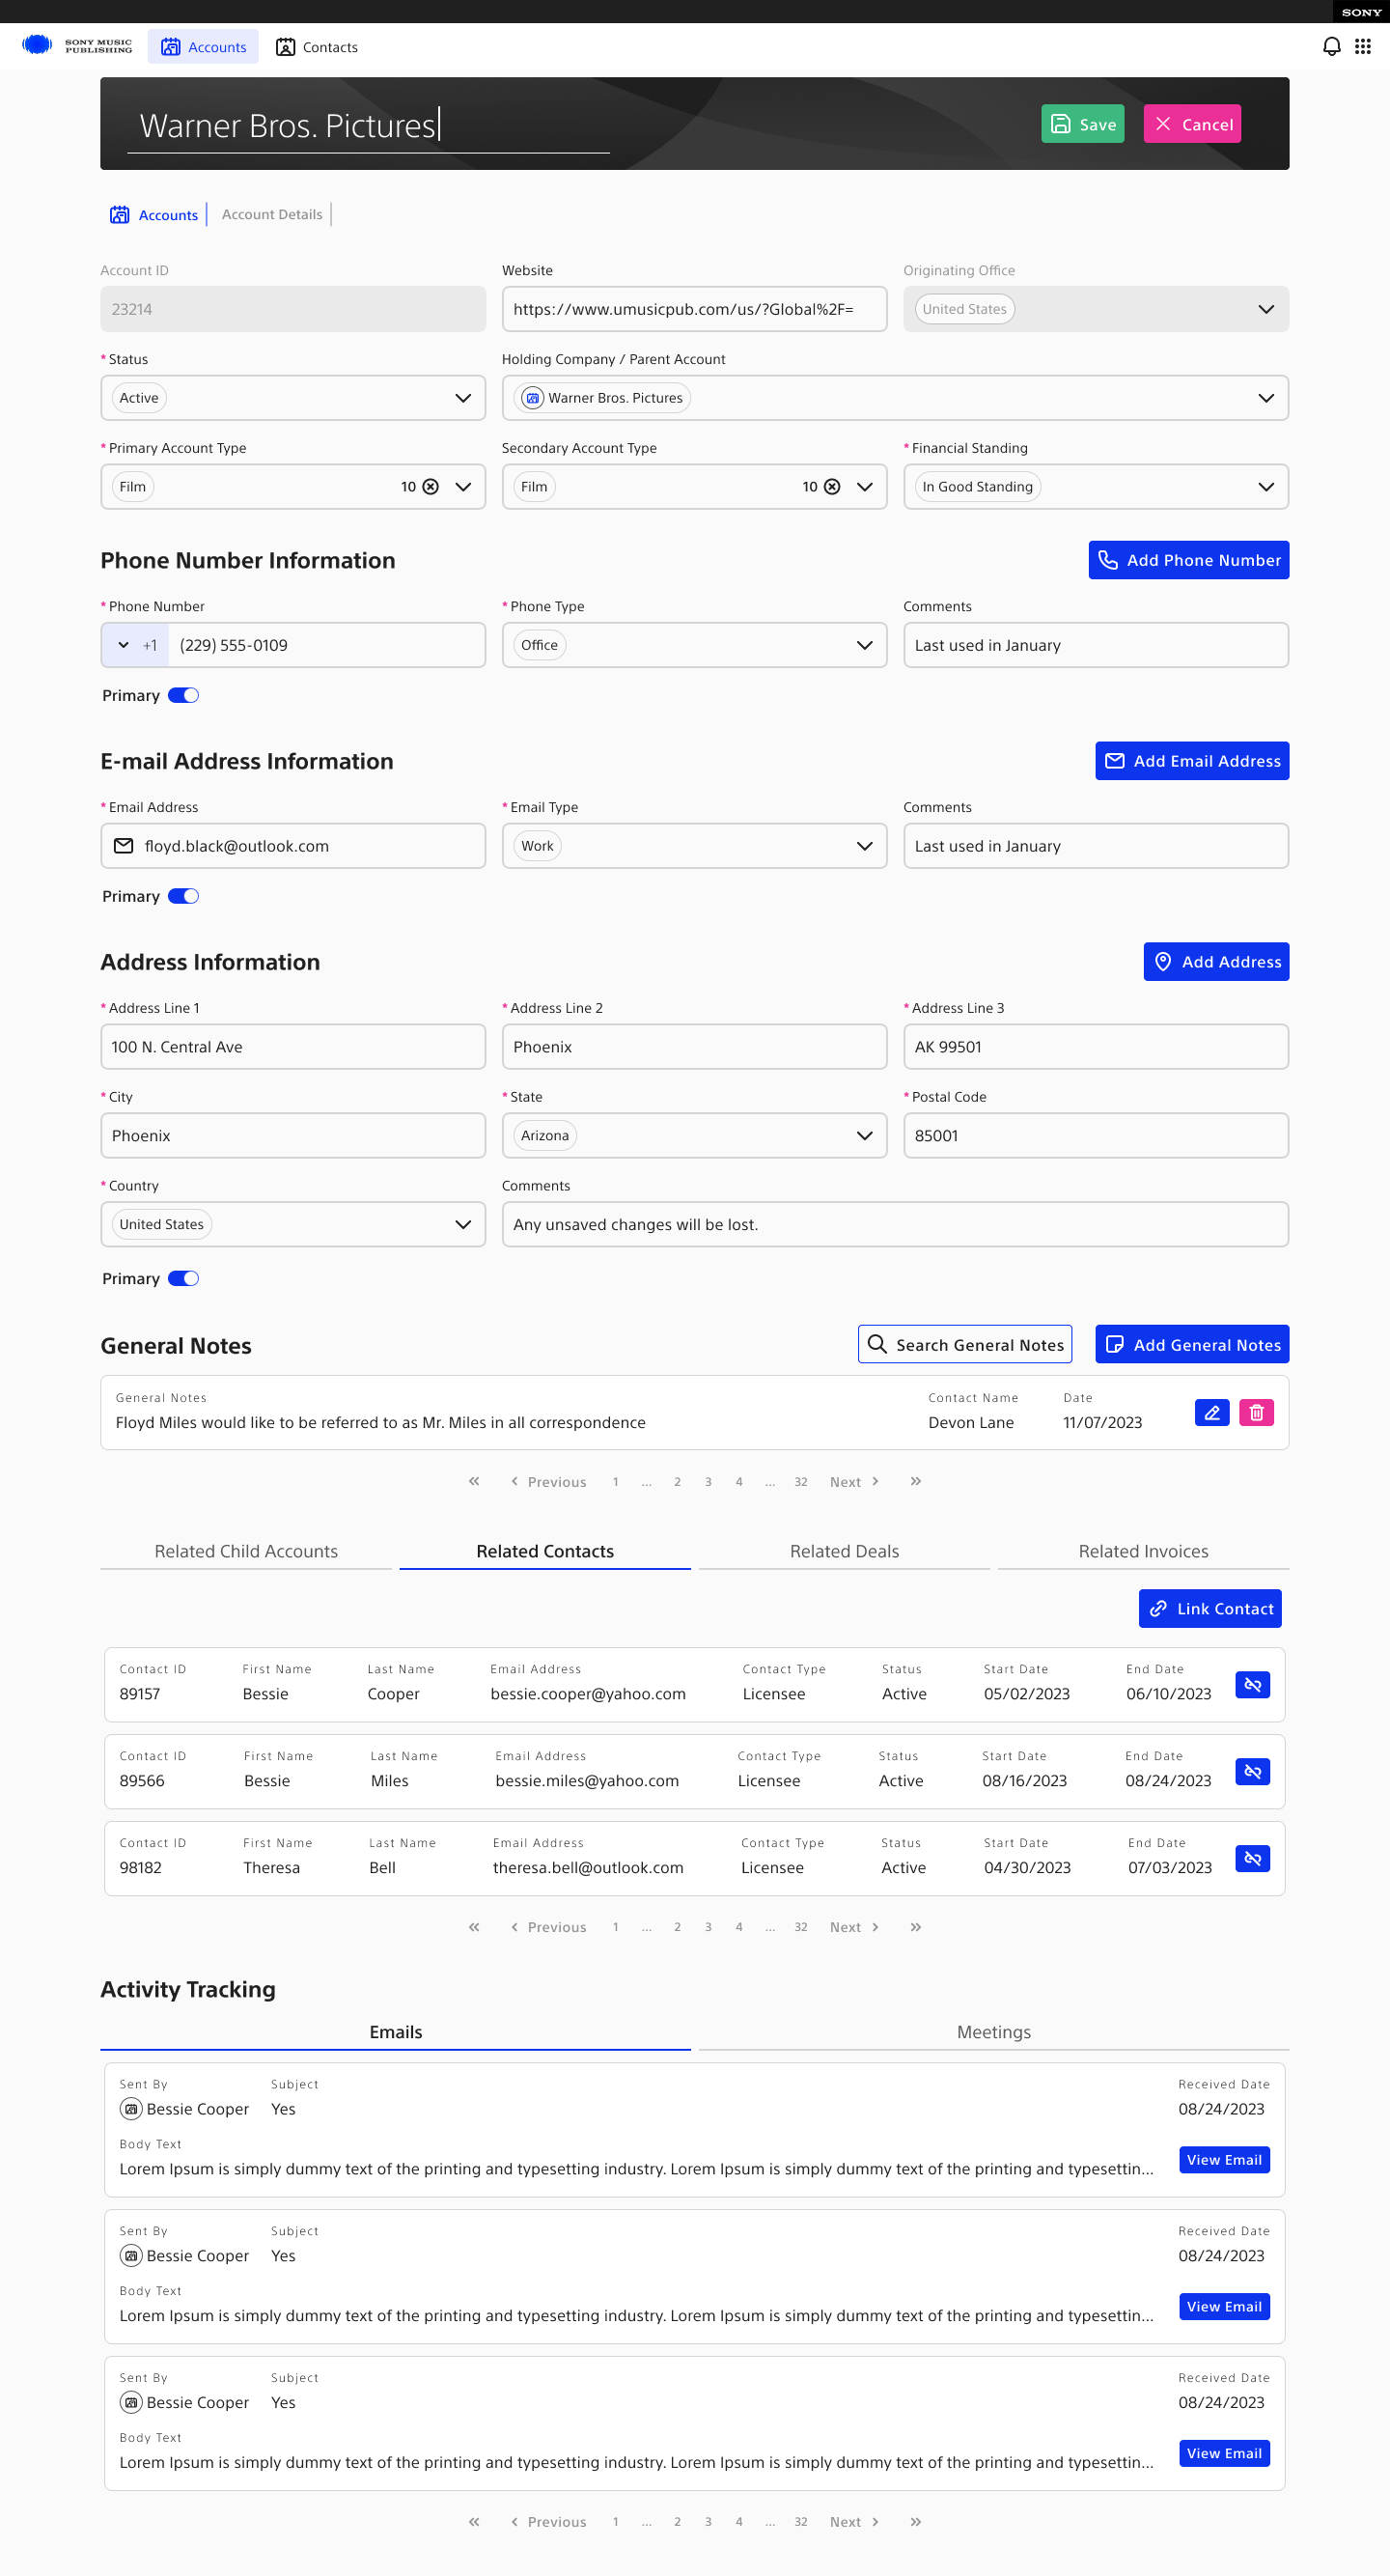Switch to Related Deals tab
Image resolution: width=1390 pixels, height=2576 pixels.
[x=844, y=1551]
